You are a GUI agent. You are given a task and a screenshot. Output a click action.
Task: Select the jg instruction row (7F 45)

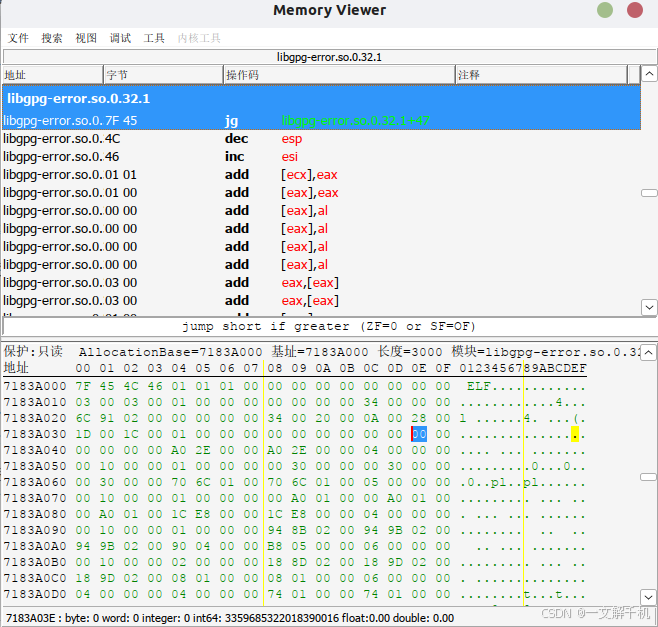pos(321,121)
